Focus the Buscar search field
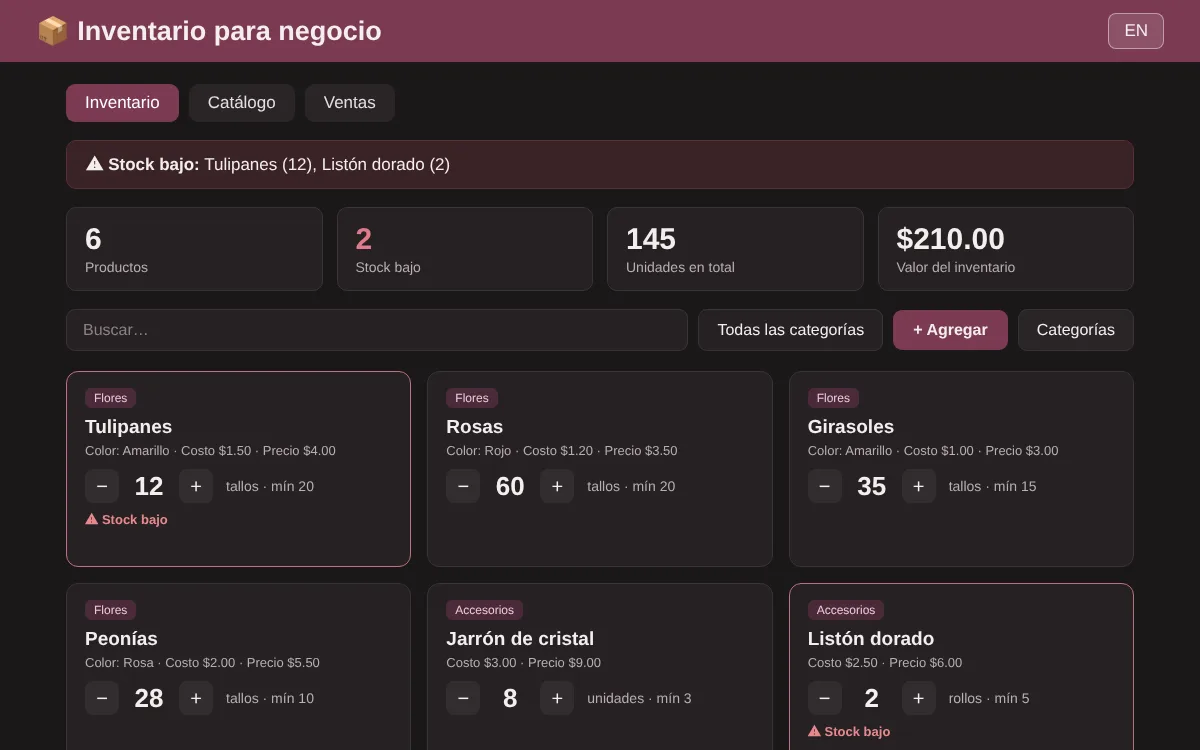Viewport: 1200px width, 750px height. pos(377,330)
